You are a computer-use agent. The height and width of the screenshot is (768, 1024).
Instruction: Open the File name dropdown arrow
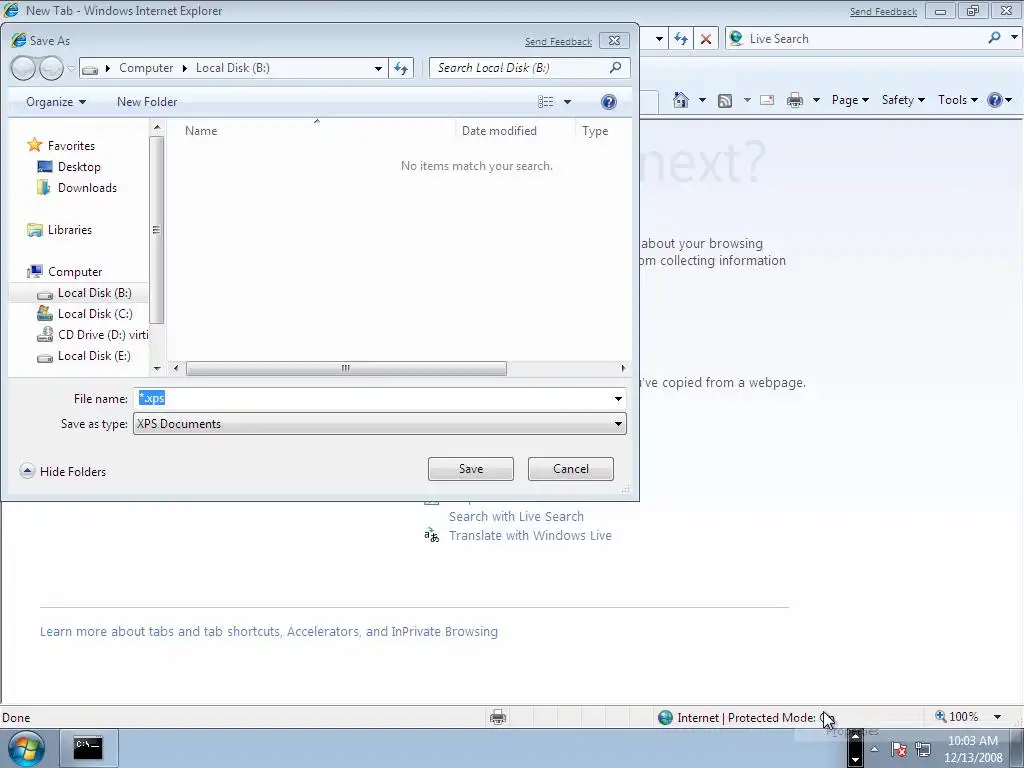tap(618, 398)
